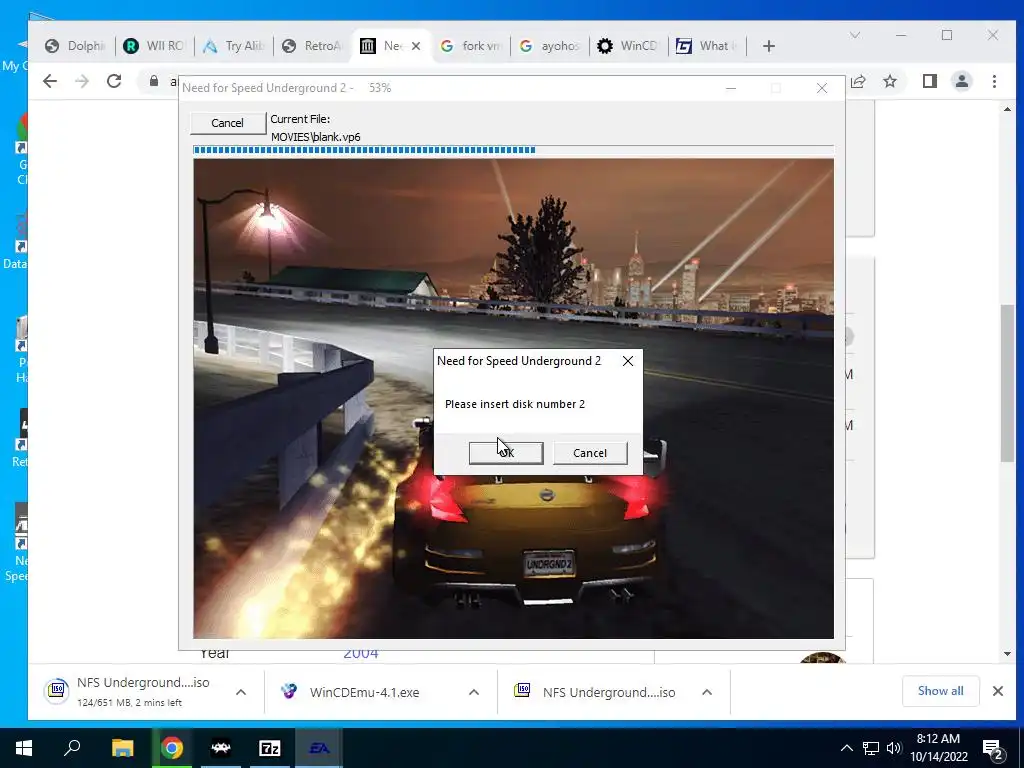Bookmark this page with star icon
Screen dimensions: 1024x768
coord(889,81)
